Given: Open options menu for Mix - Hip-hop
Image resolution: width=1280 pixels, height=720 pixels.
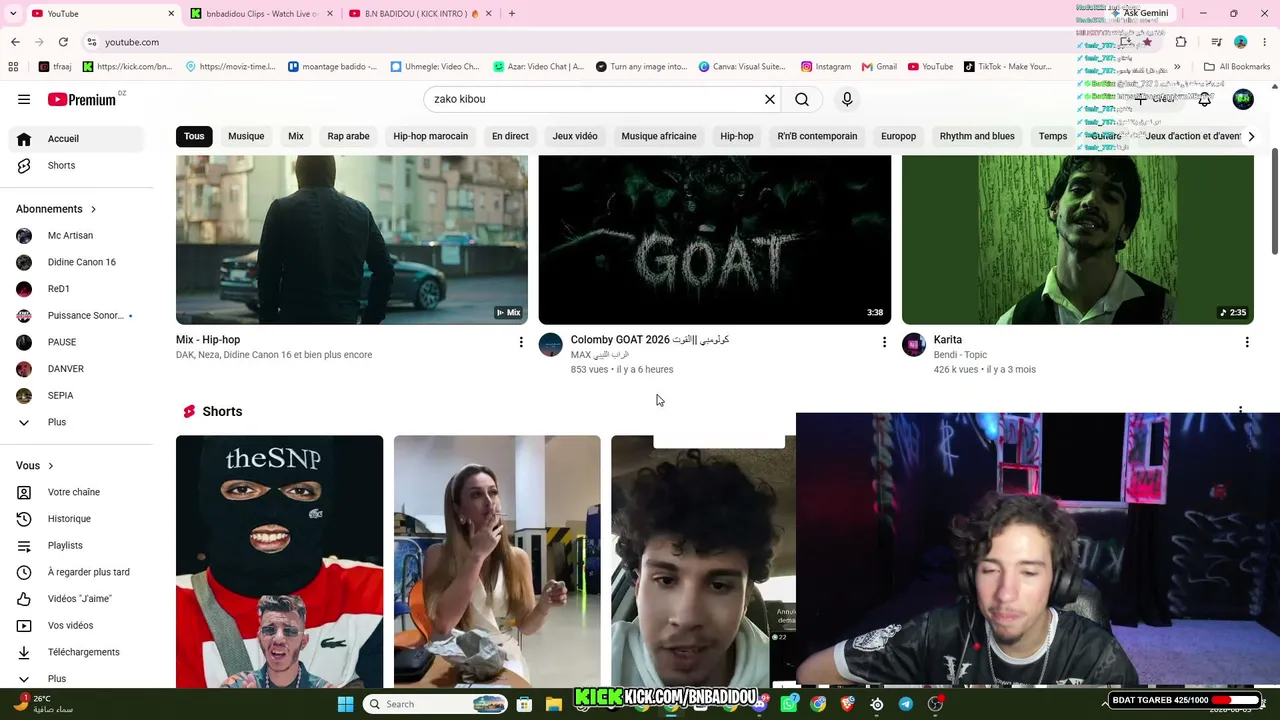Looking at the screenshot, I should point(520,342).
